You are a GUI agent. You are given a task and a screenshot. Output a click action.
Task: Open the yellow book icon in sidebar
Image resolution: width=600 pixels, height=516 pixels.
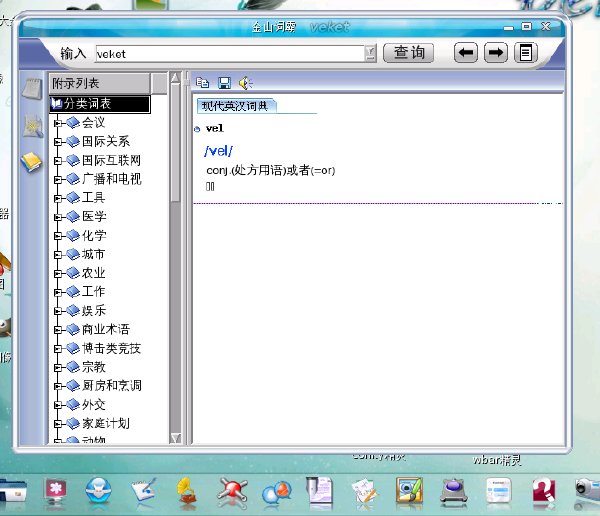[x=31, y=162]
